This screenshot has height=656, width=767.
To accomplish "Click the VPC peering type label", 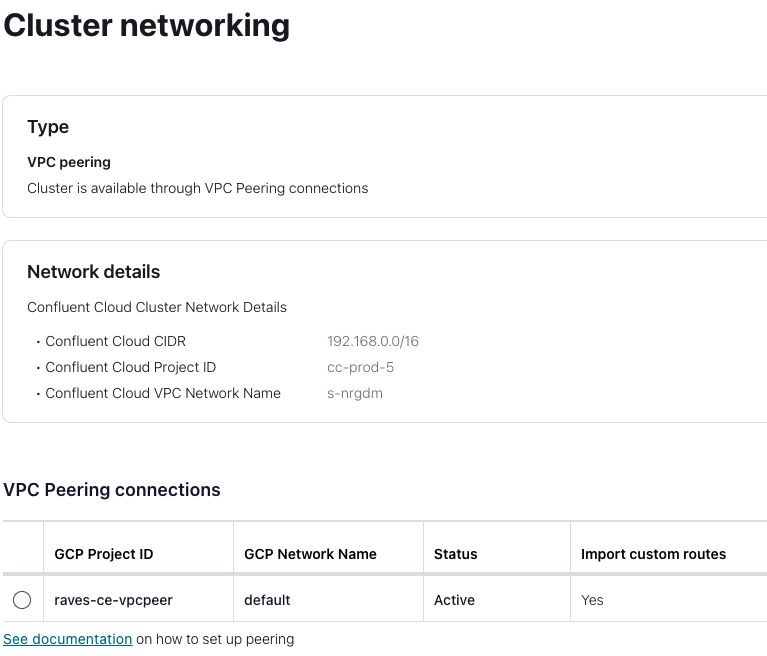I will point(69,162).
